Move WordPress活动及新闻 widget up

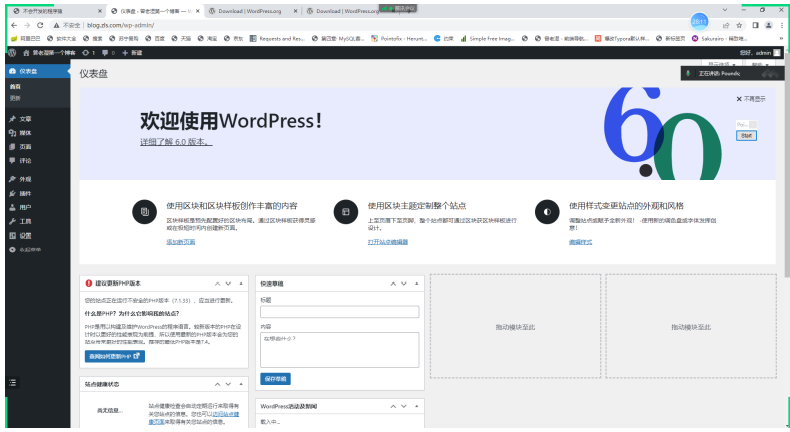pos(393,406)
